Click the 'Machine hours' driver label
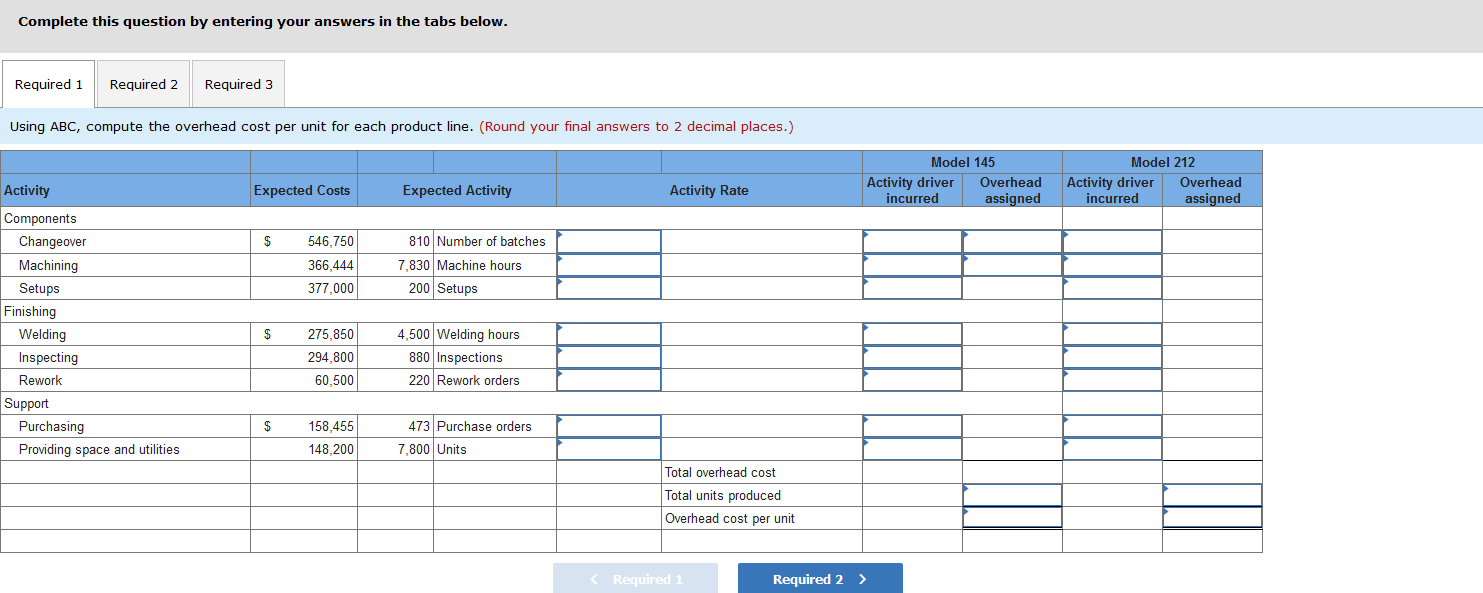This screenshot has height=593, width=1483. 479,265
